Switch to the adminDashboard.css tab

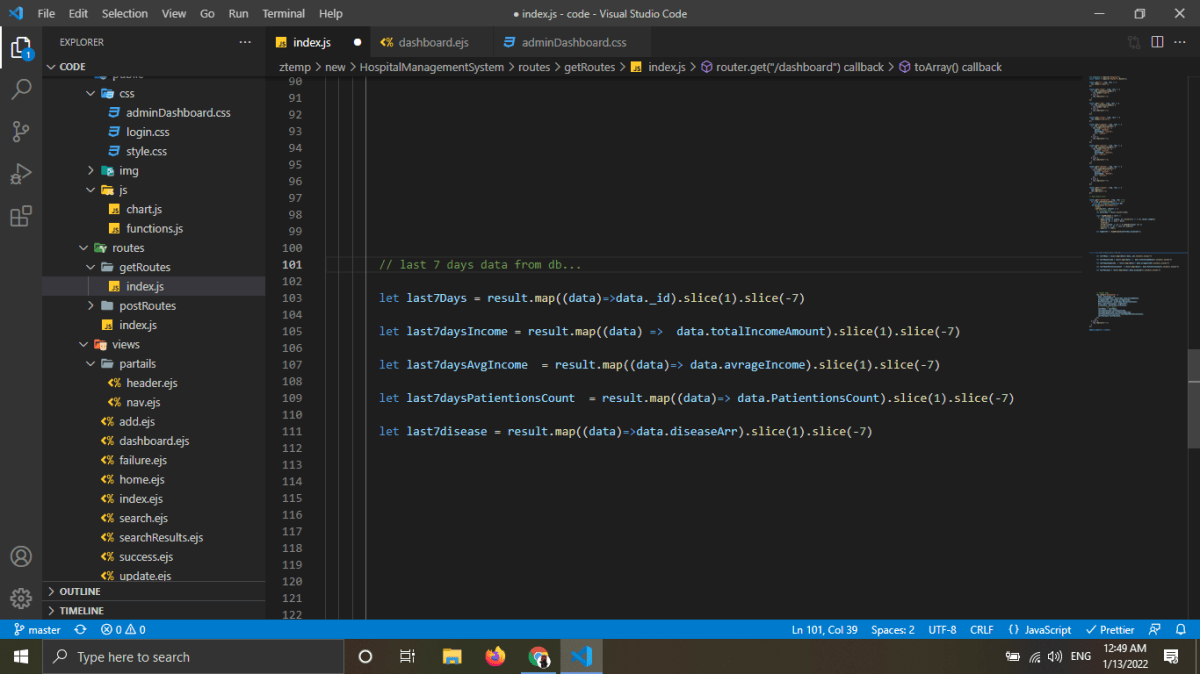pyautogui.click(x=574, y=42)
